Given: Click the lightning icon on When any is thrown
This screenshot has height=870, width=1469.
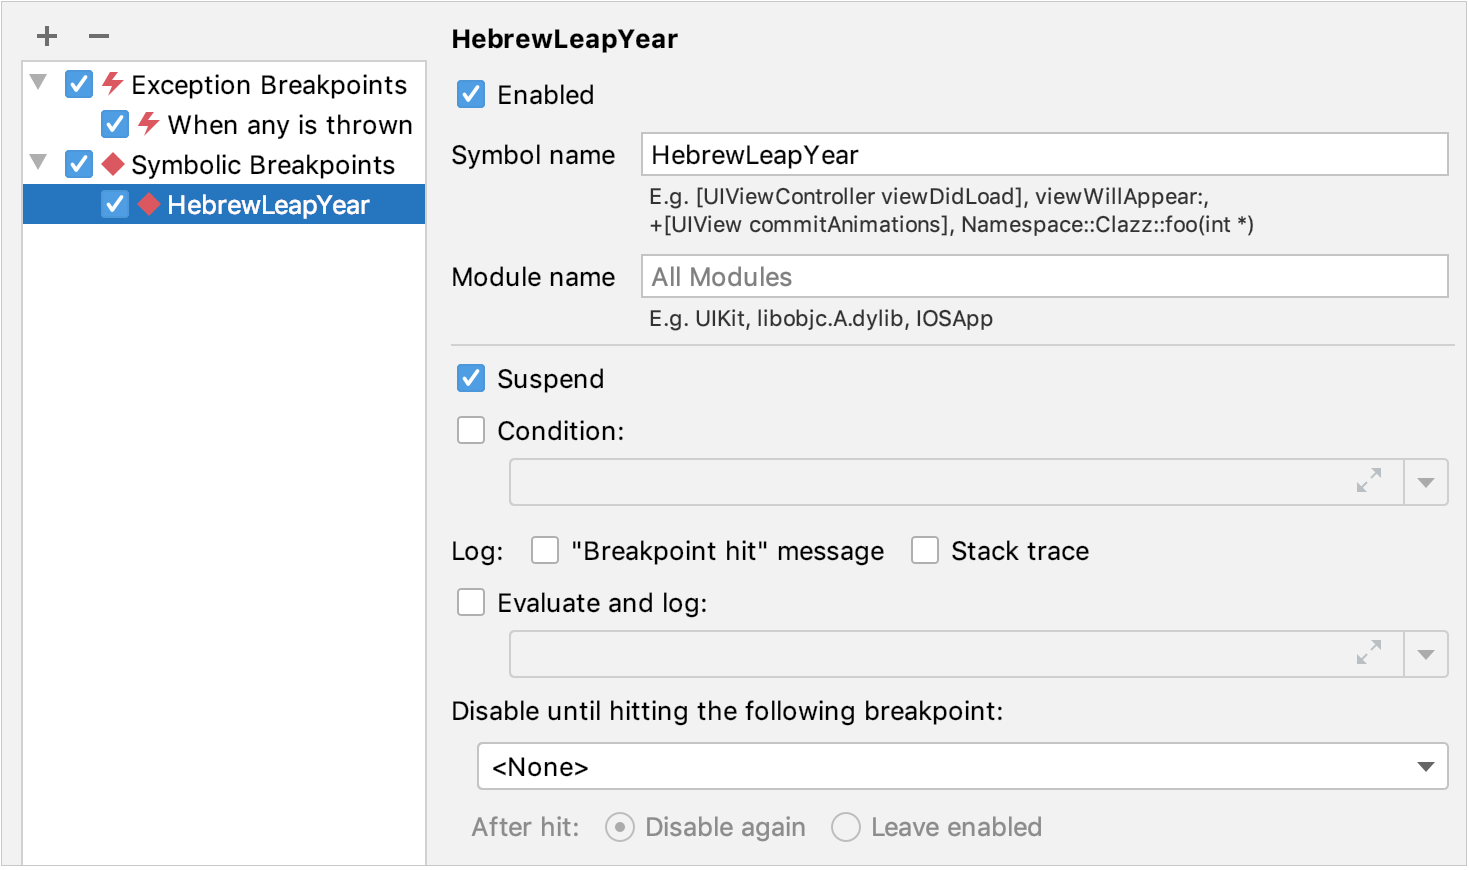Looking at the screenshot, I should [x=150, y=124].
